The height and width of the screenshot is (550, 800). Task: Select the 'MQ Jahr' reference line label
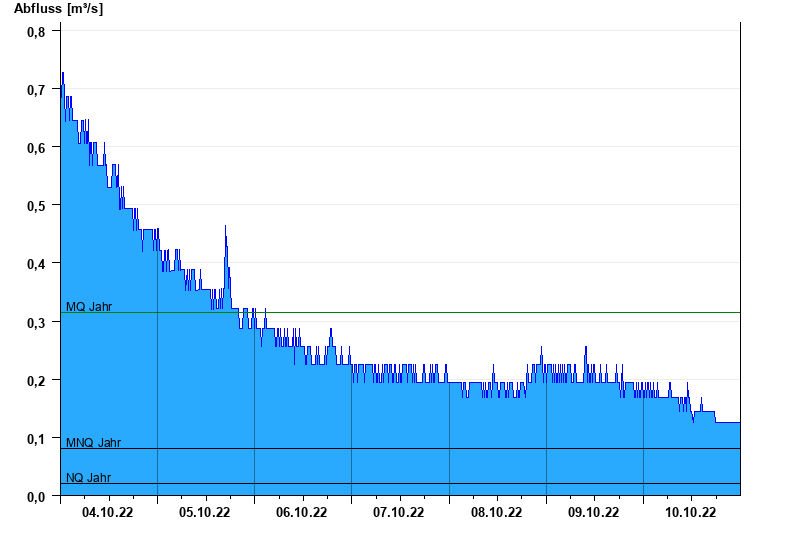[x=89, y=307]
